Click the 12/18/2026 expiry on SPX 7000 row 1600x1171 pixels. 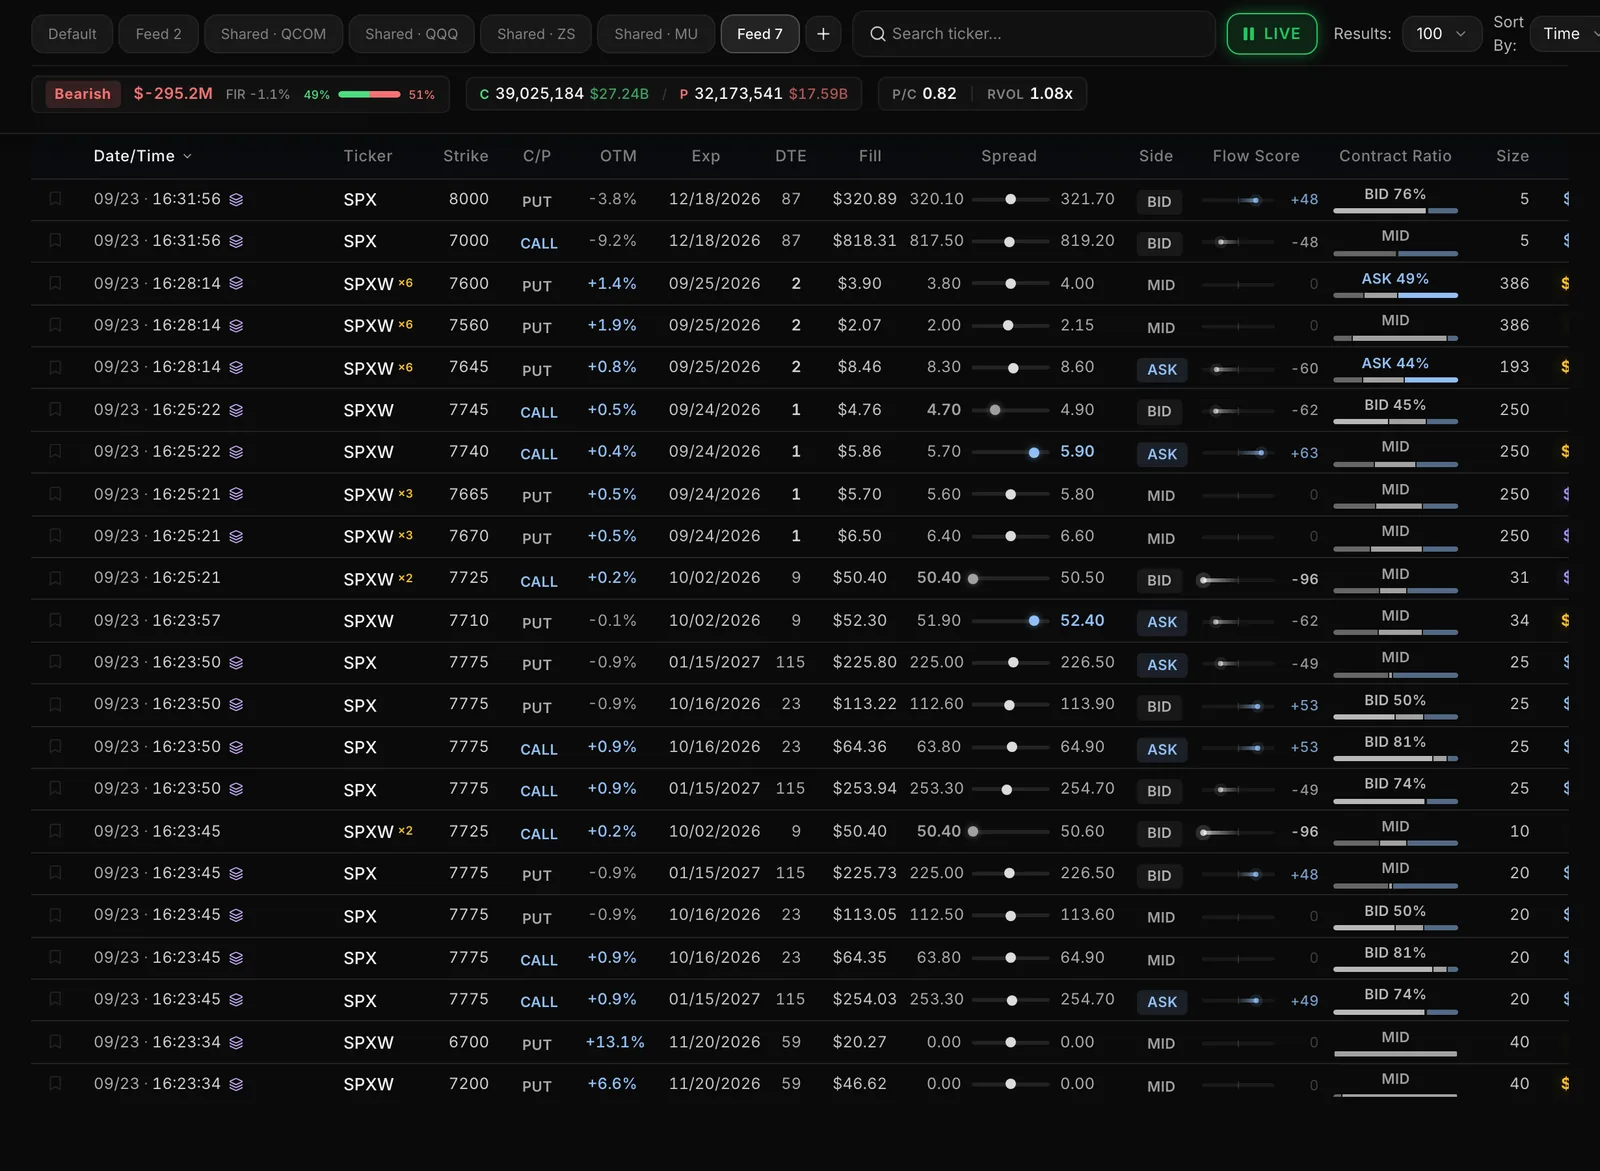tap(714, 241)
